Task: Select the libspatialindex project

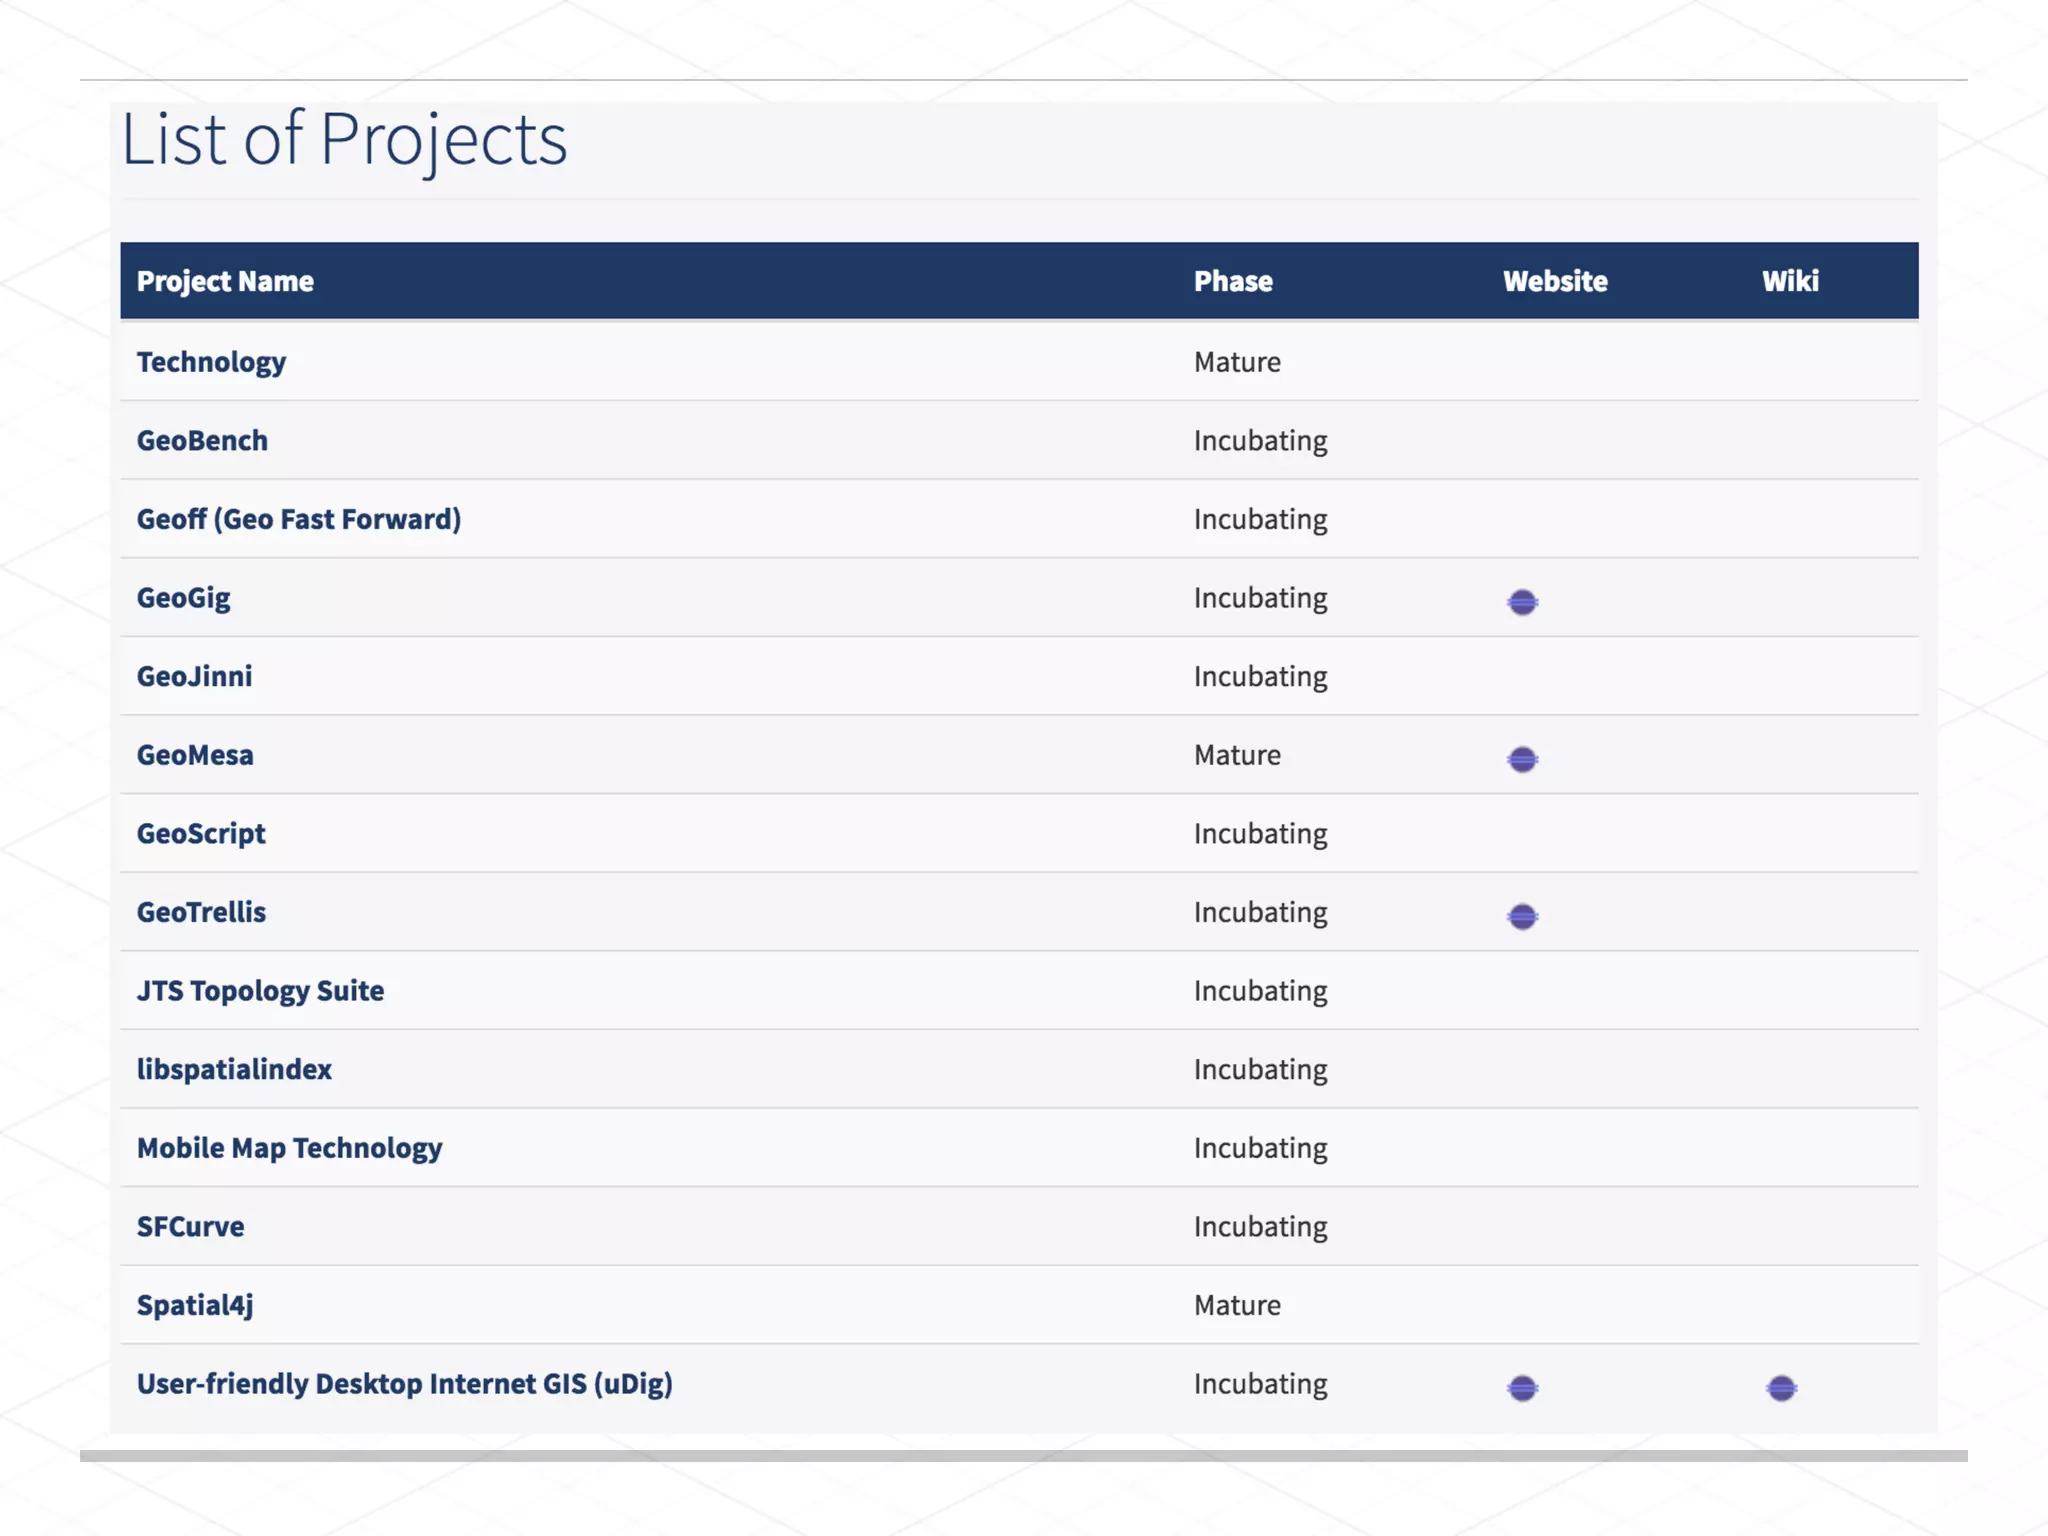Action: coord(234,1069)
